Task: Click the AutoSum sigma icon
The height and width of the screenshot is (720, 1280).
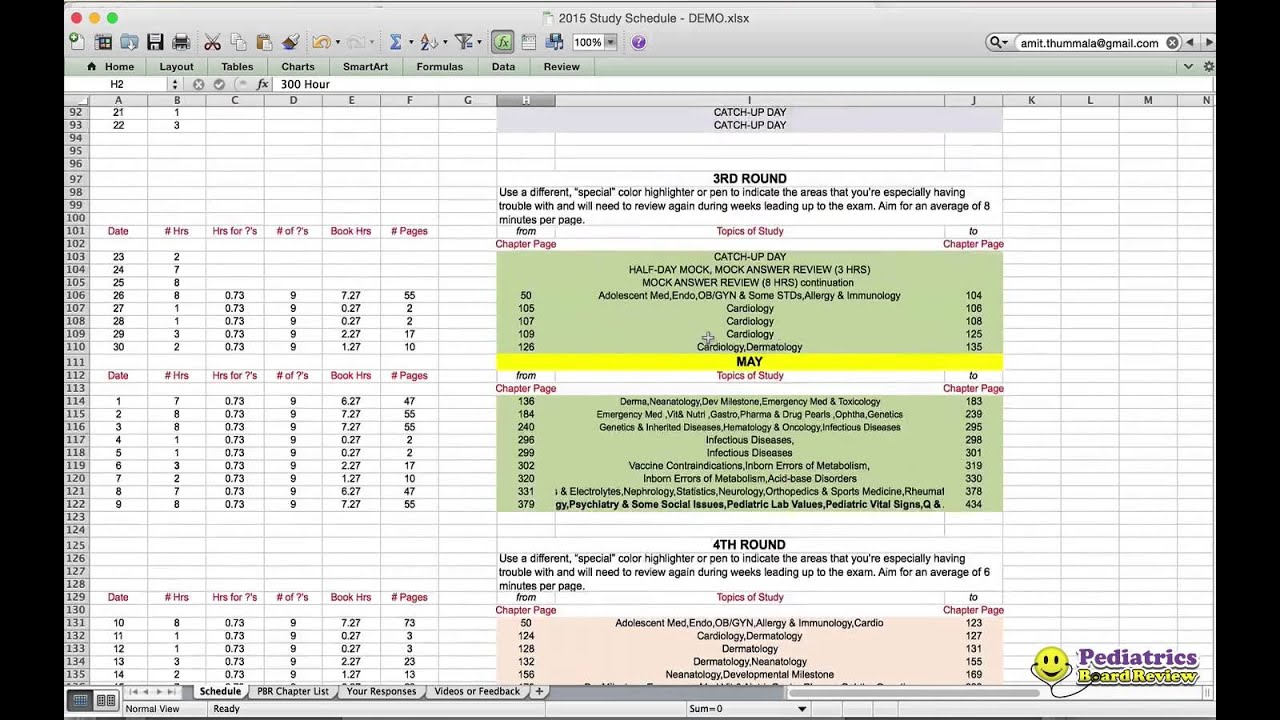Action: pos(395,42)
